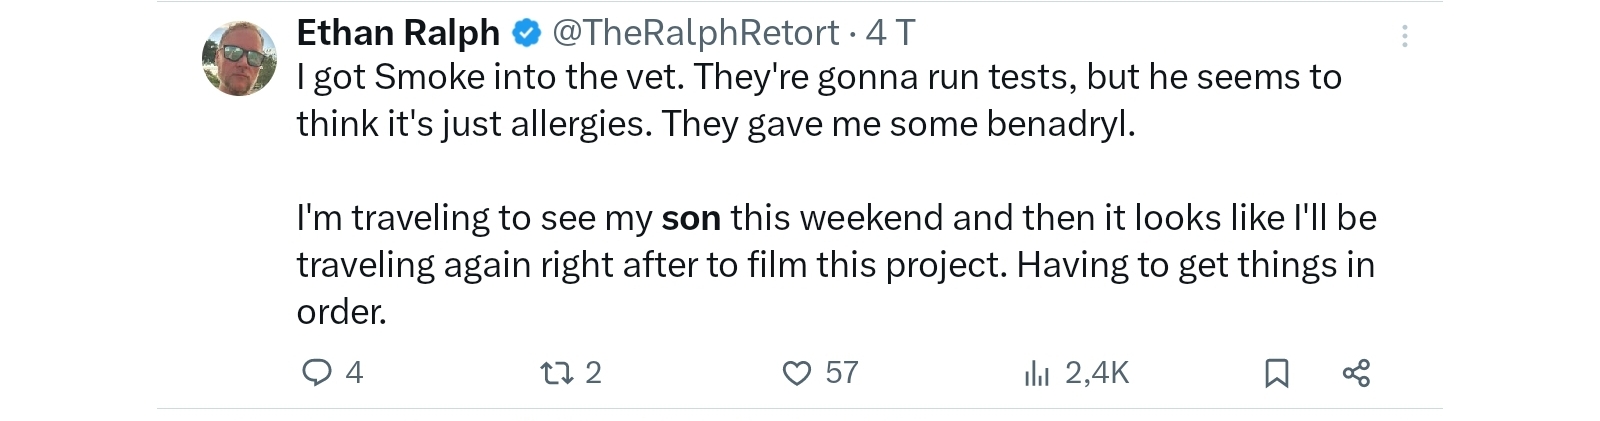The image size is (1600, 421).
Task: Click the line mentioning benadryl
Action: click(x=716, y=124)
